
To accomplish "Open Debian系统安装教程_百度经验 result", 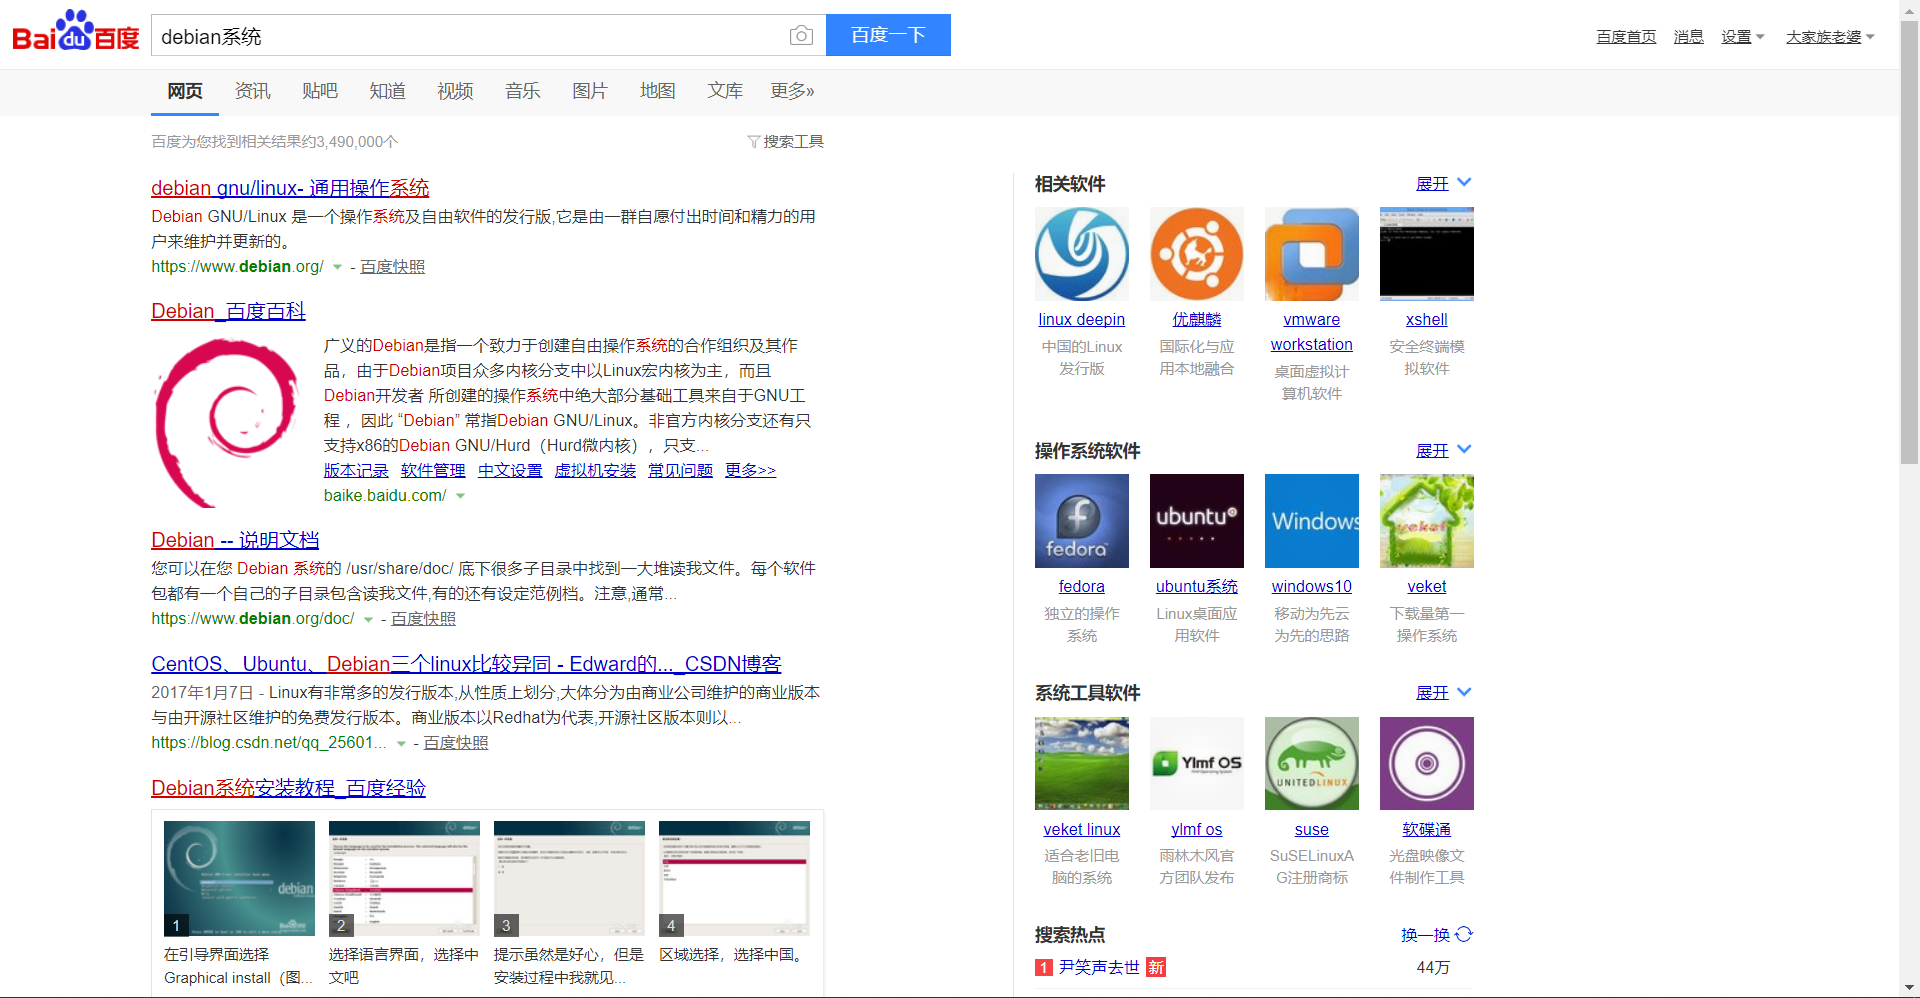I will (x=288, y=788).
